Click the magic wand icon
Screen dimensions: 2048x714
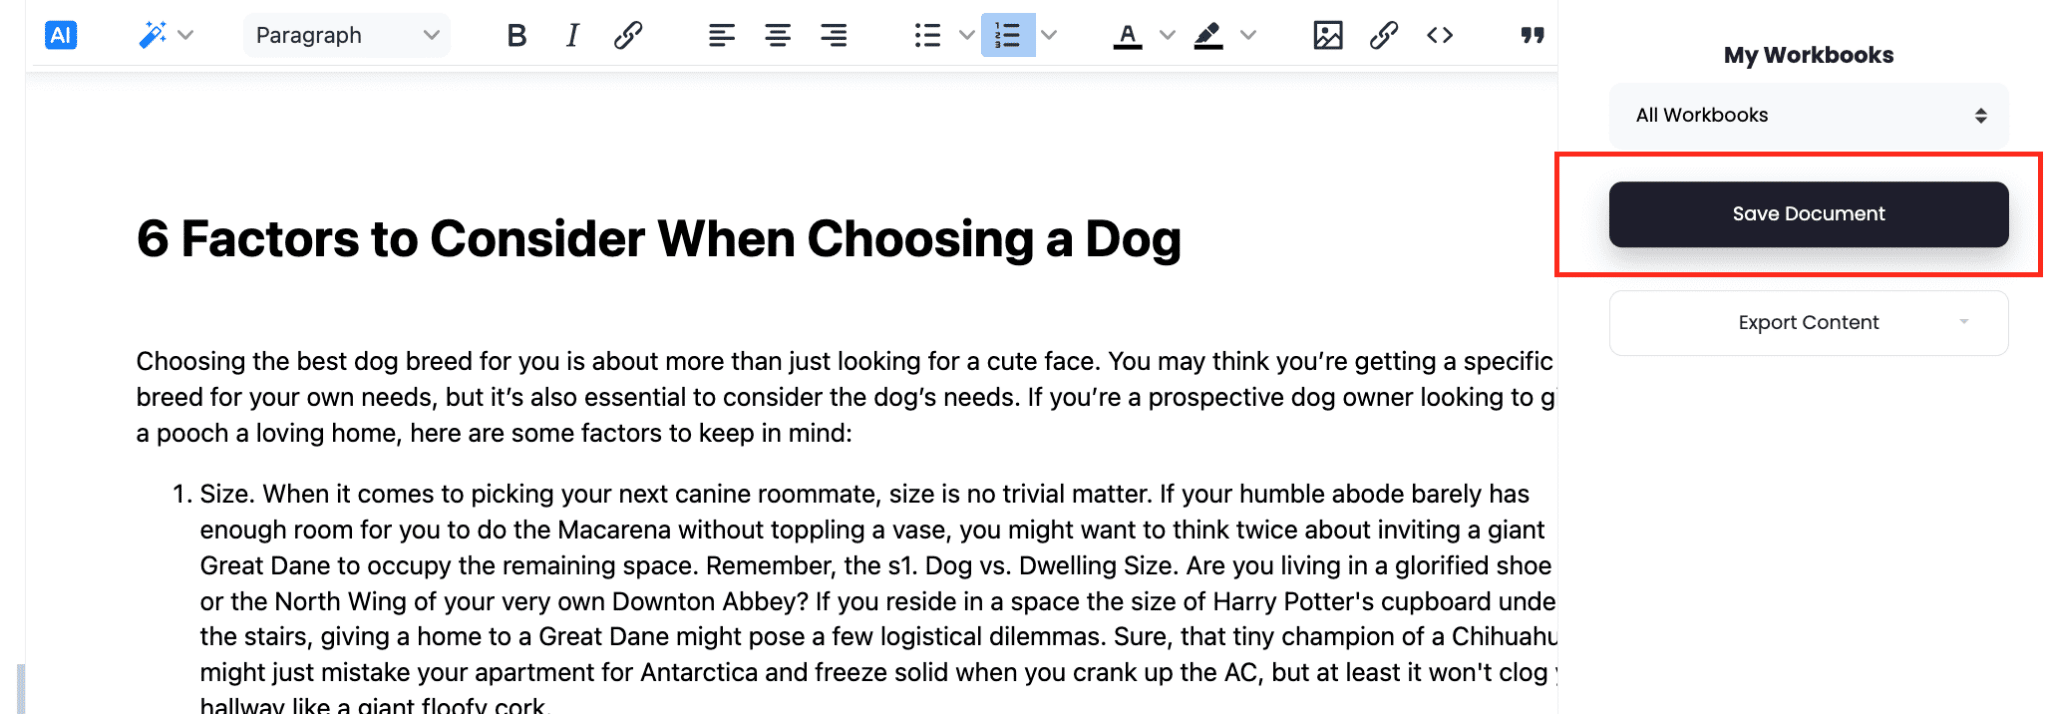(152, 35)
